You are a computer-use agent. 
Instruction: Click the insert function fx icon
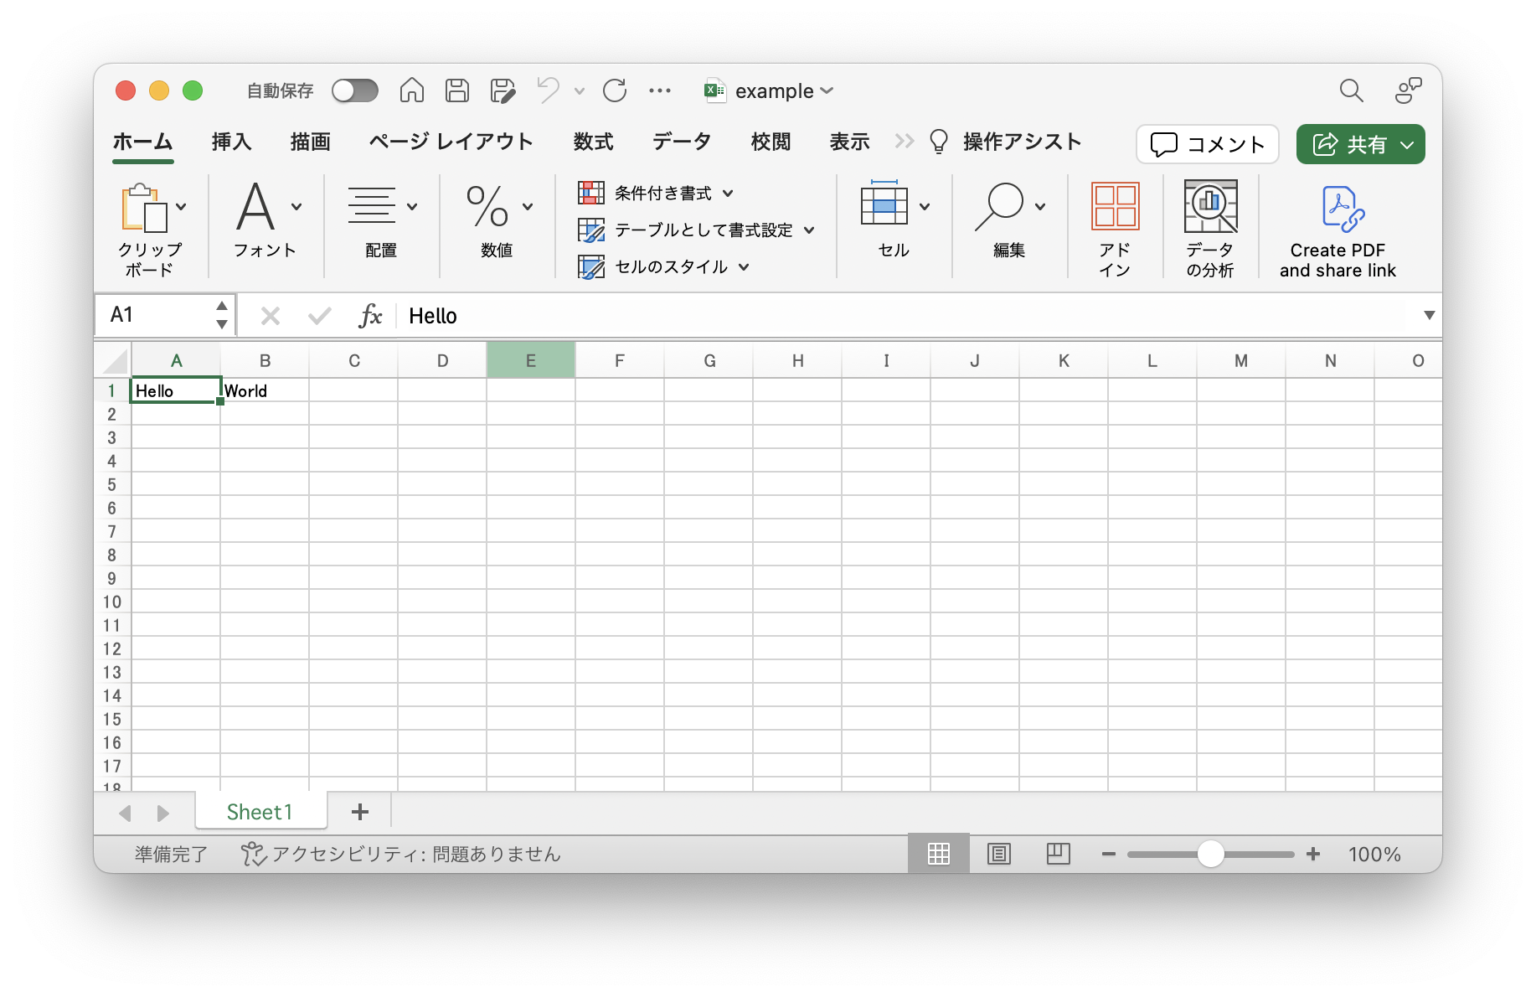pyautogui.click(x=370, y=316)
